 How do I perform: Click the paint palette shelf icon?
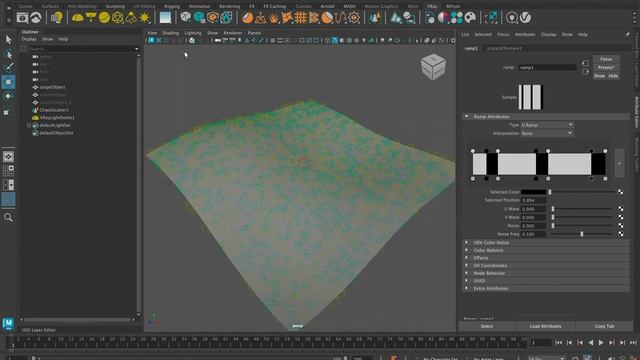pyautogui.click(x=470, y=18)
